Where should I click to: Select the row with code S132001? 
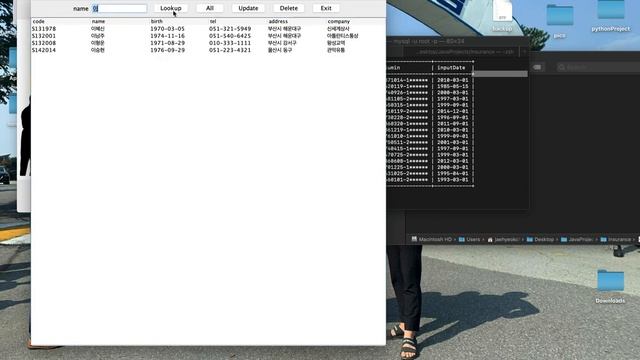click(208, 36)
